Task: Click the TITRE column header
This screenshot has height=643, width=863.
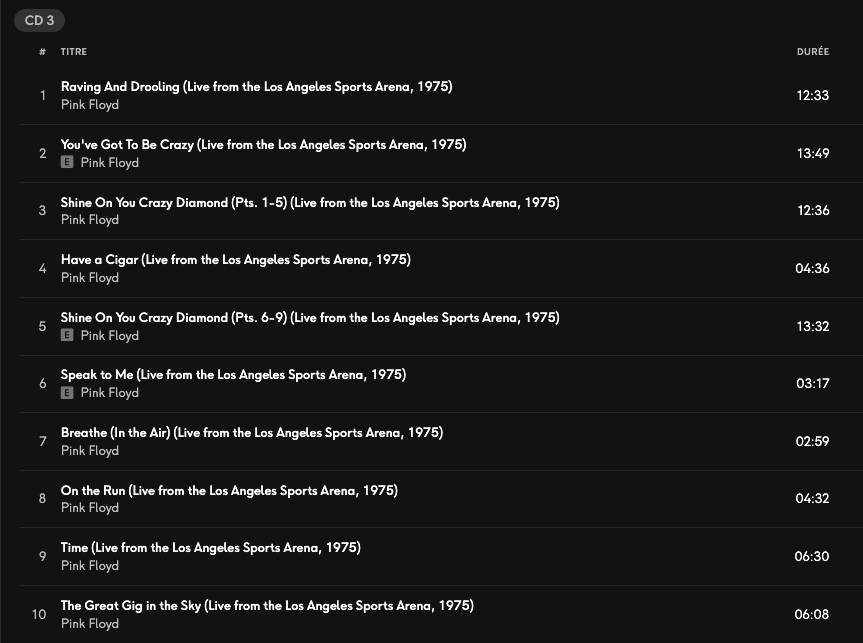Action: point(73,52)
